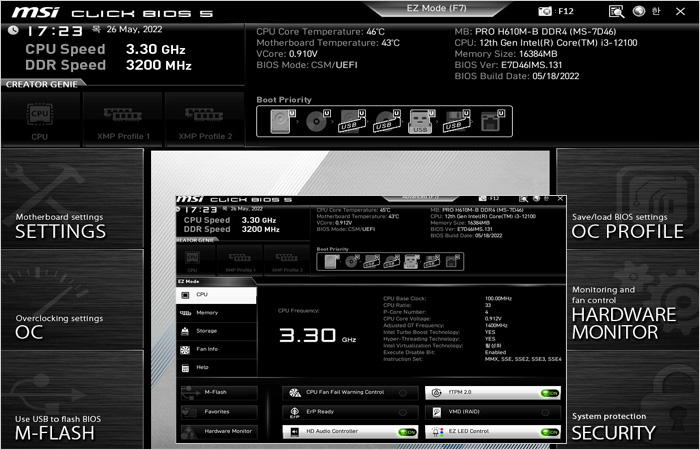Click the large 3.30 GHz CPU Frequency readout

[x=317, y=336]
